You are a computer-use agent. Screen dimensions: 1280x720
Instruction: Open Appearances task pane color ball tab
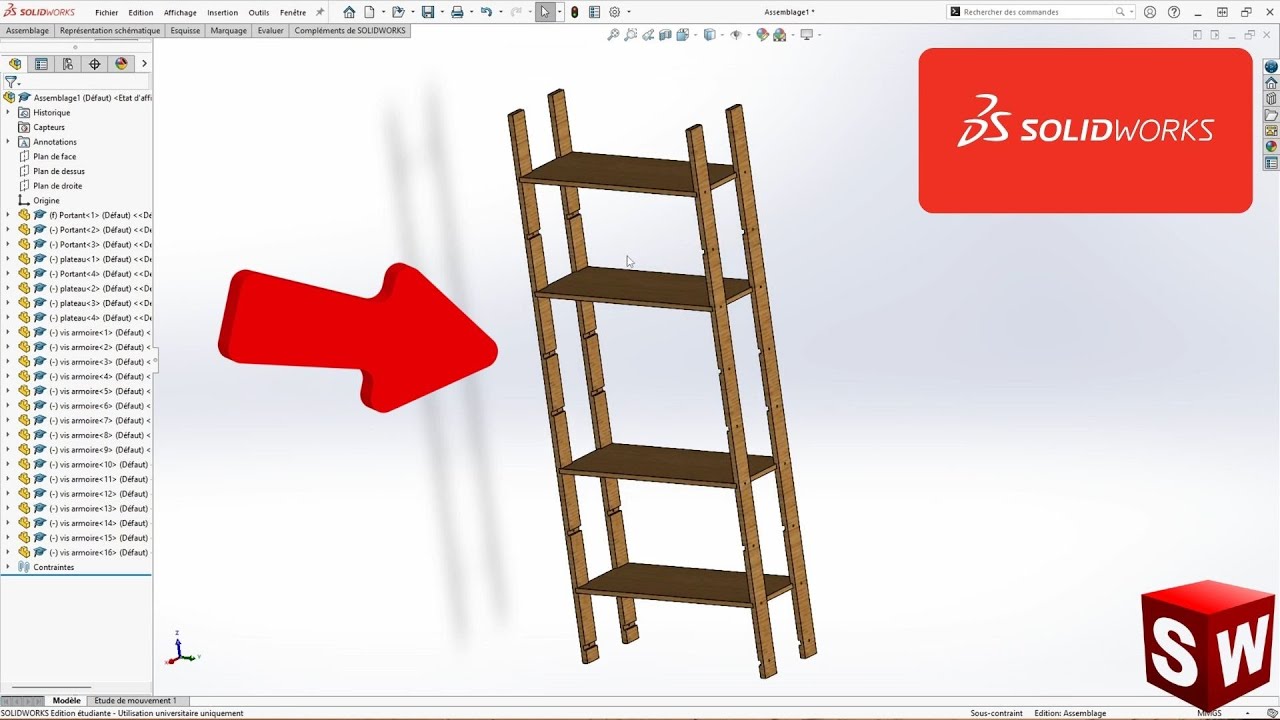1271,147
